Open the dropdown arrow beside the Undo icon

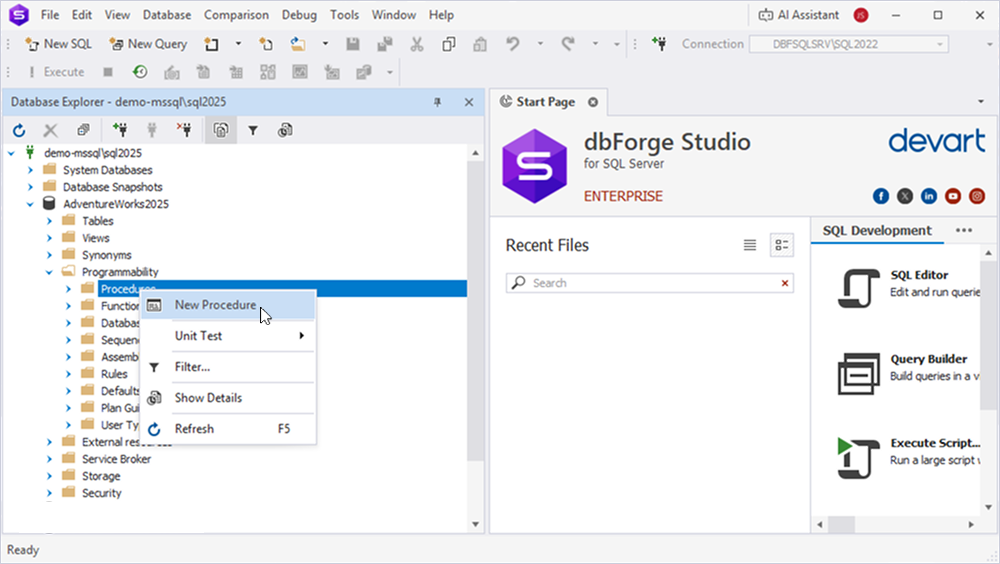coord(540,44)
